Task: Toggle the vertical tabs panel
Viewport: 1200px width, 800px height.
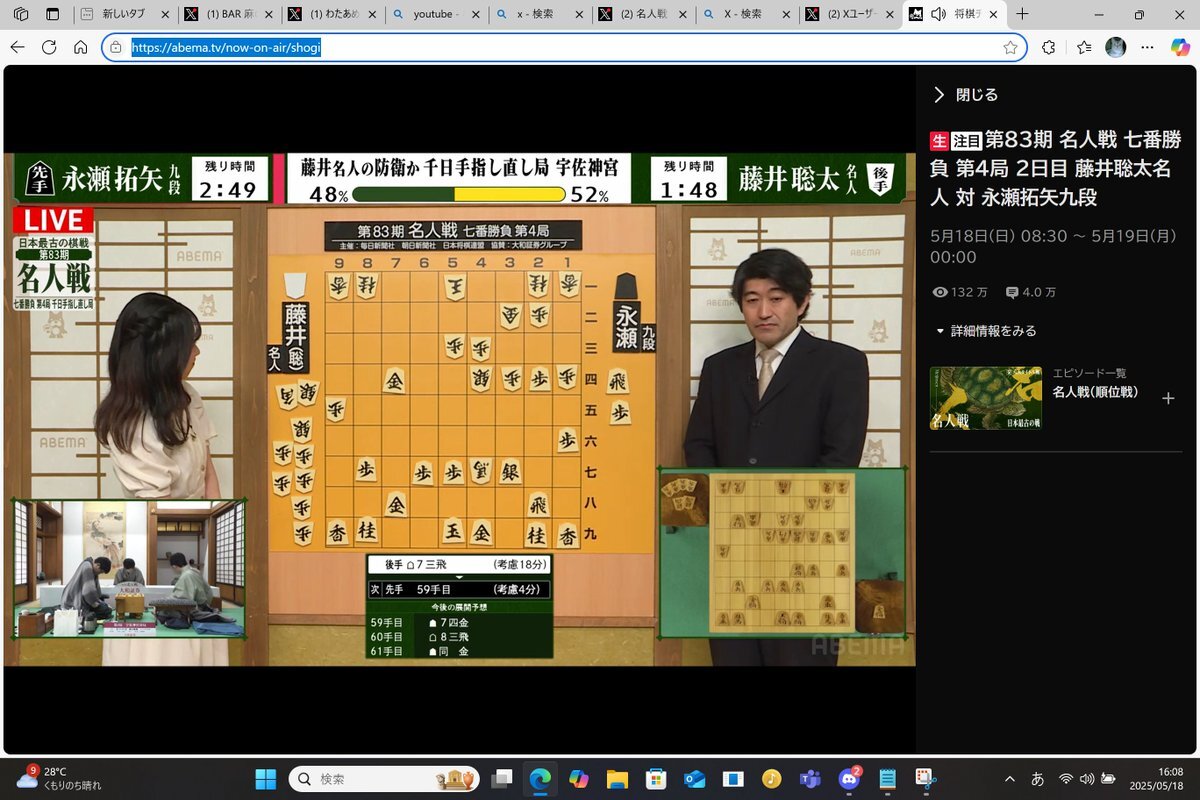Action: (x=53, y=15)
